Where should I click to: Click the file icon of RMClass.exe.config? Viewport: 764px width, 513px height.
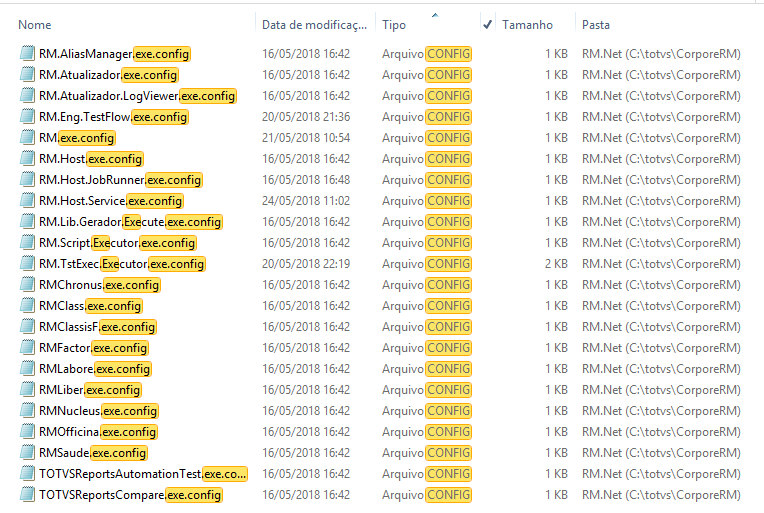click(27, 305)
